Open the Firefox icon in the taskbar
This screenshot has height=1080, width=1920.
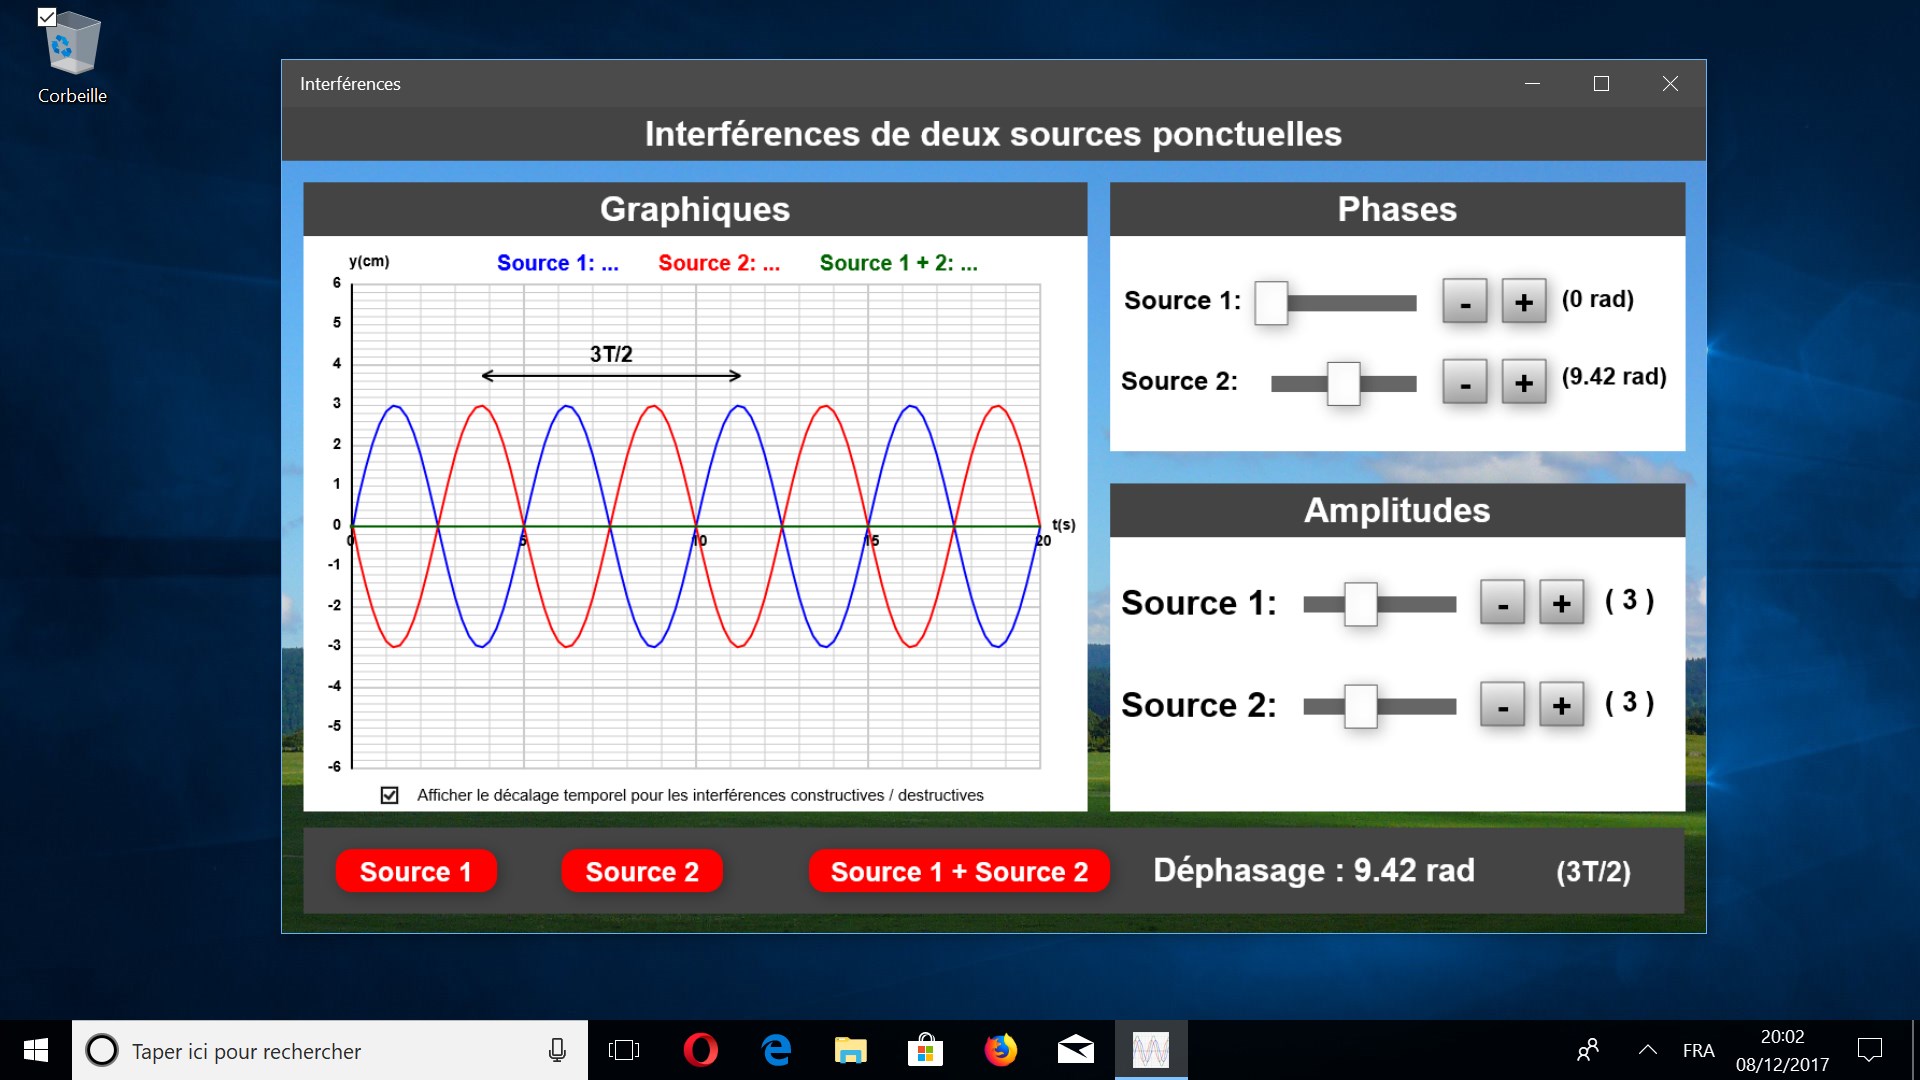[x=1000, y=1050]
